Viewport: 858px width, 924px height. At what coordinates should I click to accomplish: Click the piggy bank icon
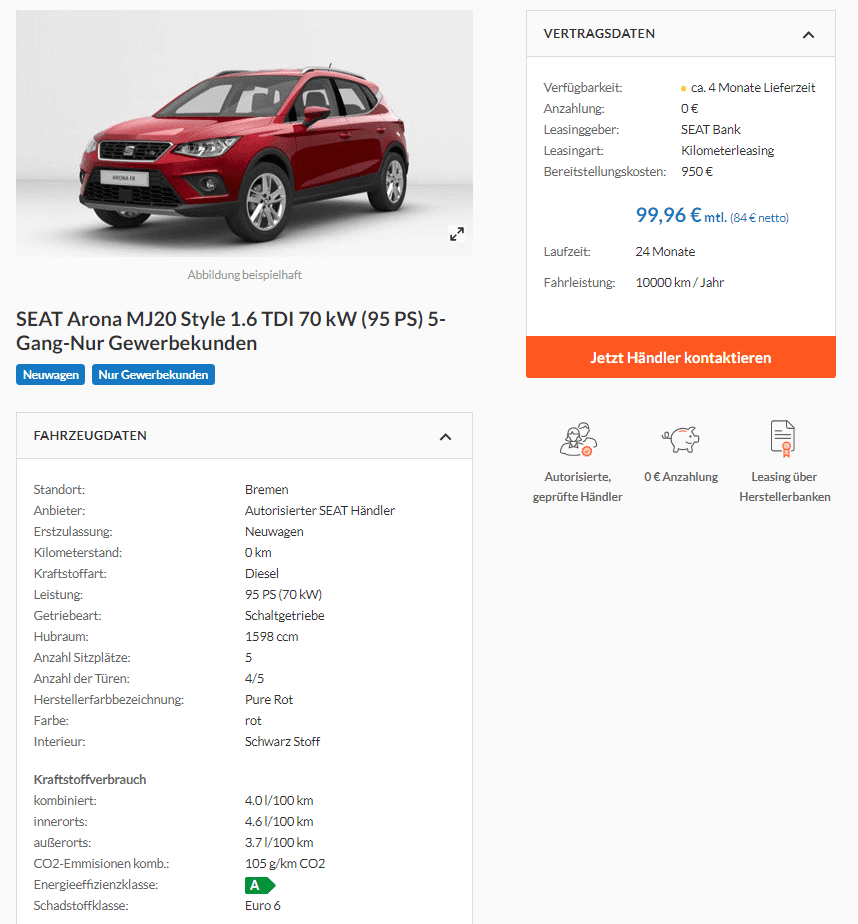(x=681, y=440)
